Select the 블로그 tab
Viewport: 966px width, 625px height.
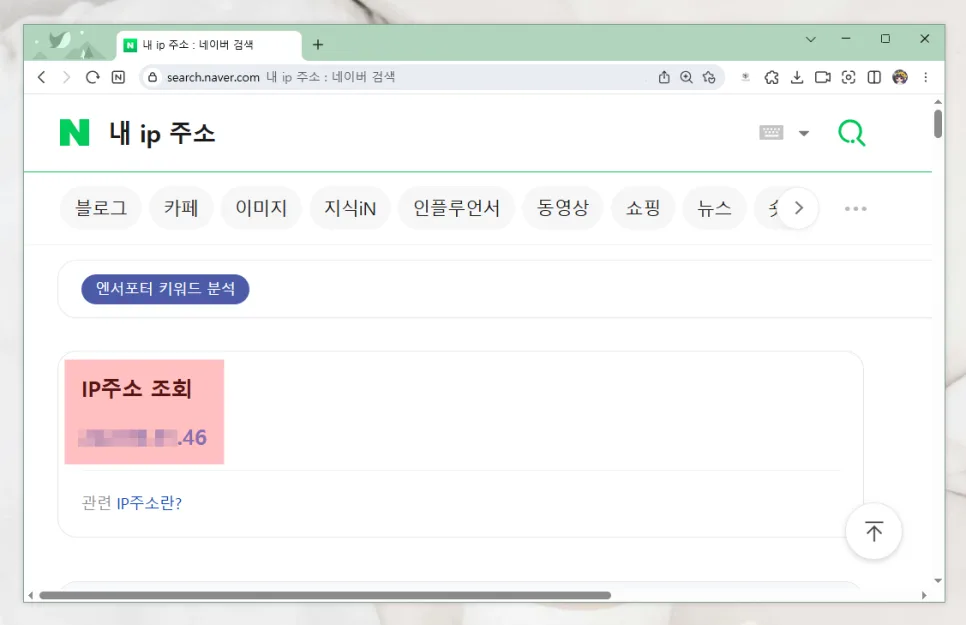point(101,208)
